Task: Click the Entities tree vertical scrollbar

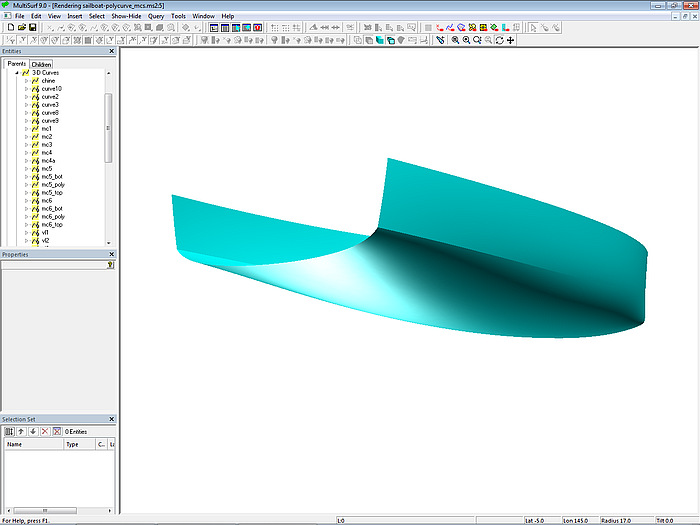Action: [x=108, y=127]
